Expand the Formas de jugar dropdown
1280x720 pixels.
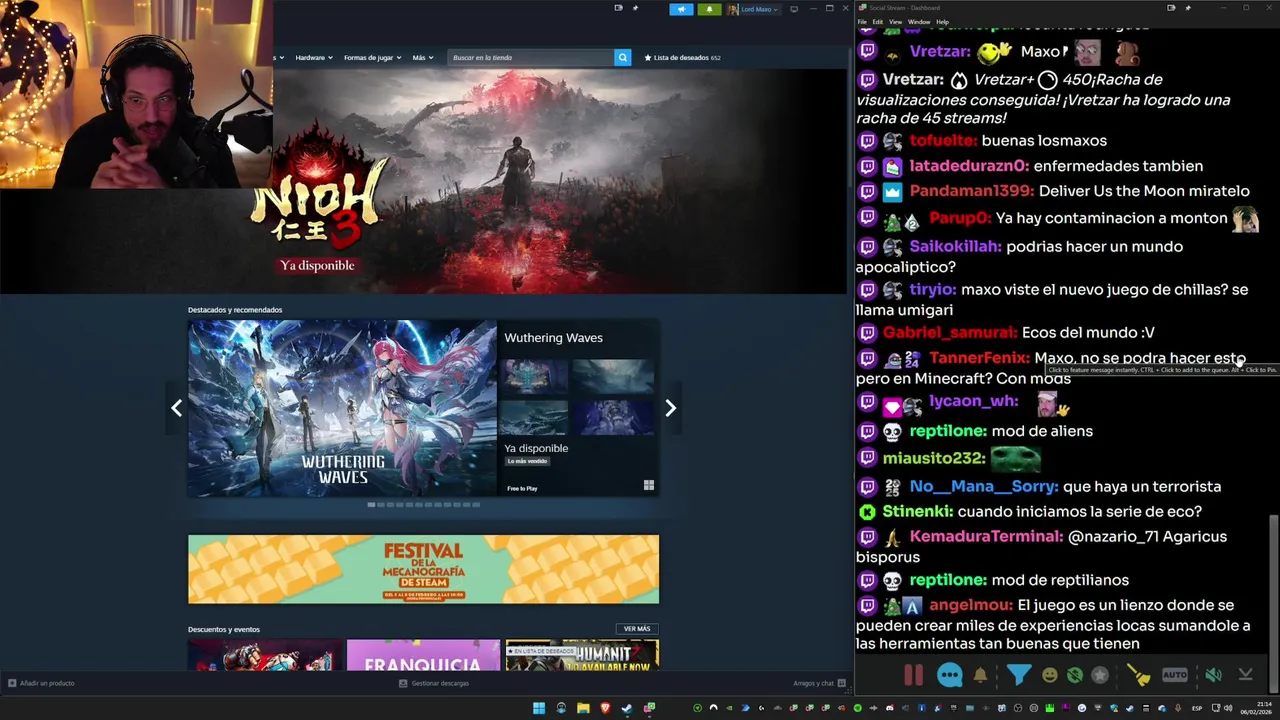coord(371,57)
